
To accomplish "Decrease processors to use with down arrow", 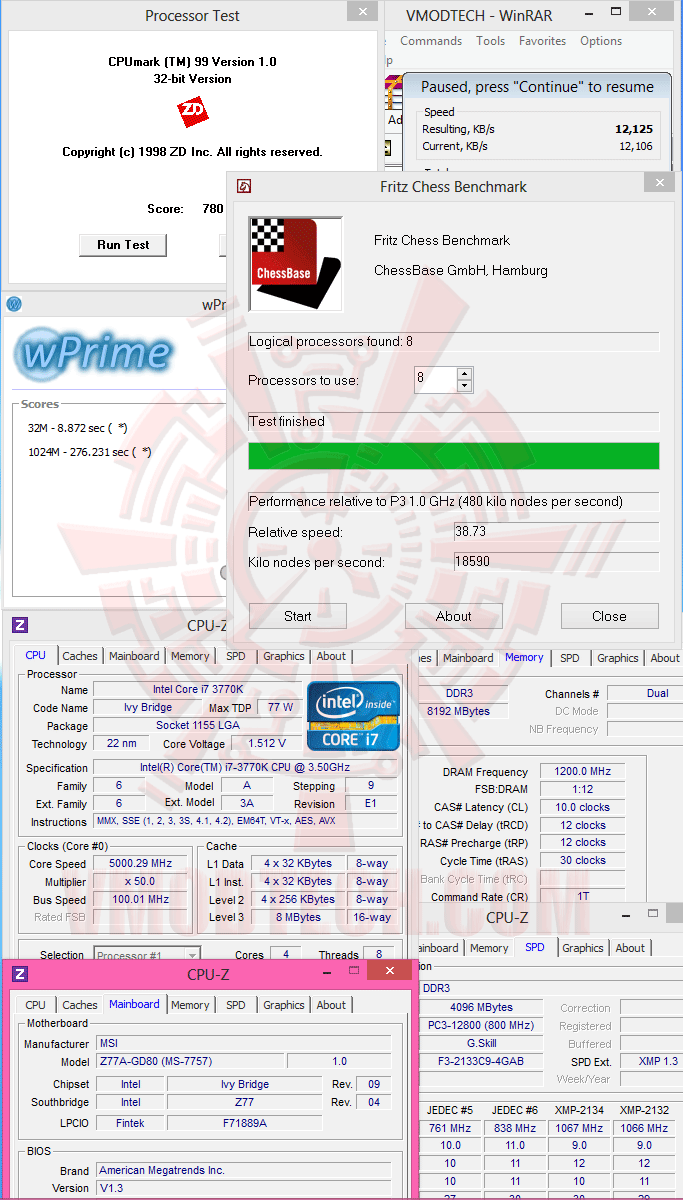I will [465, 386].
